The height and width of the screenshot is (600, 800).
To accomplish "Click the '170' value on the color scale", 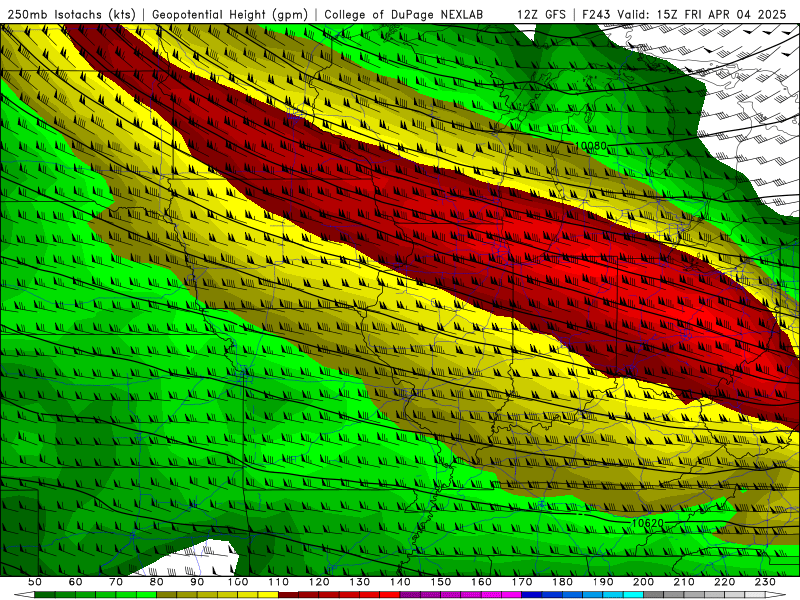I will (x=522, y=582).
